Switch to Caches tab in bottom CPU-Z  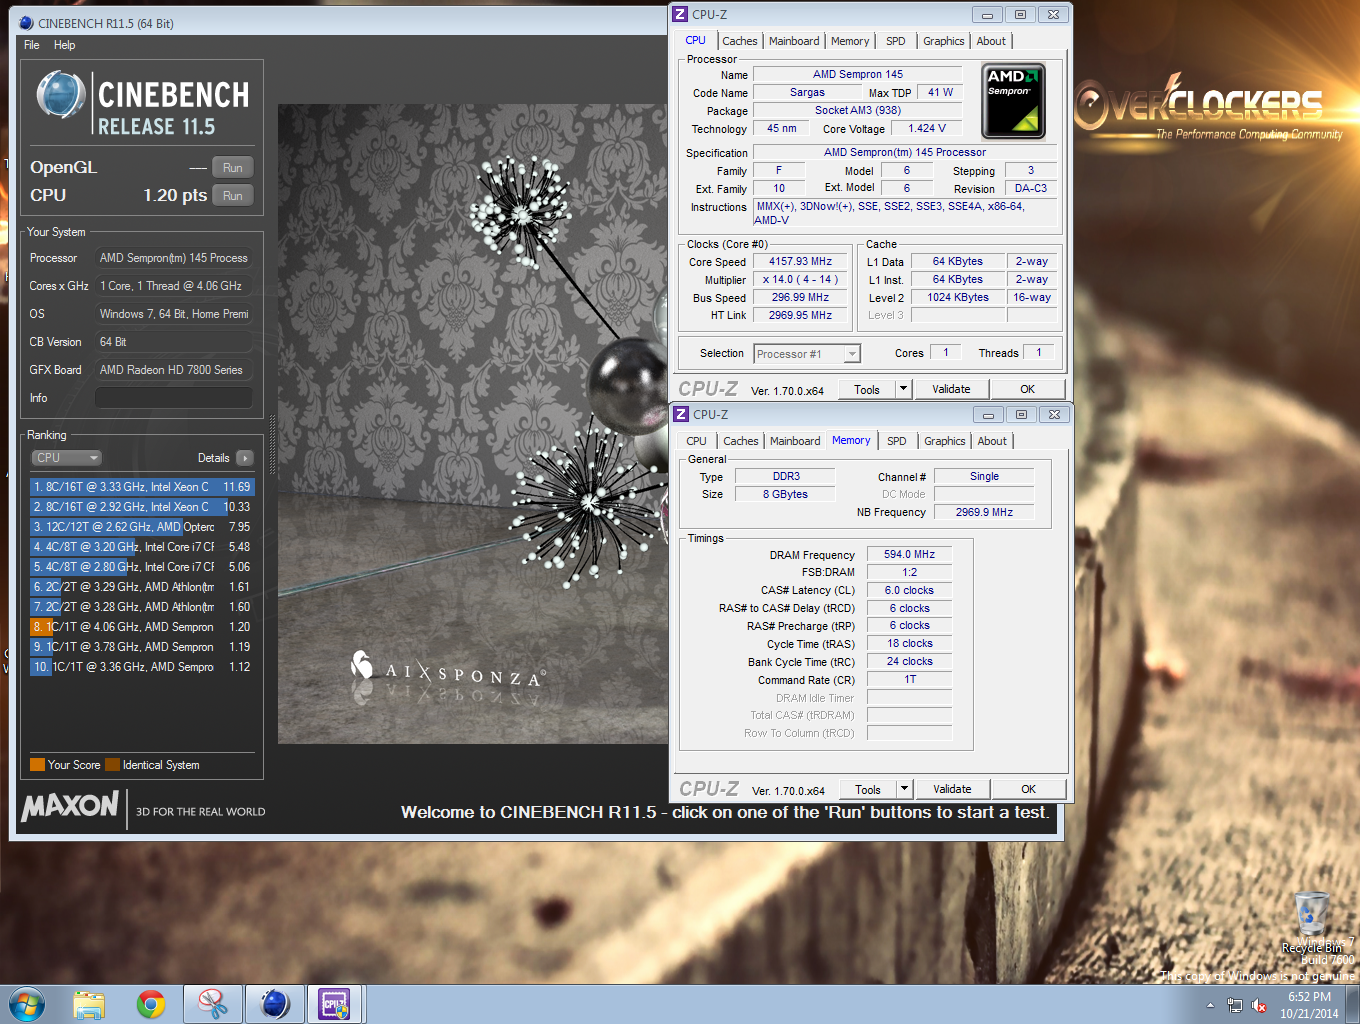(741, 441)
